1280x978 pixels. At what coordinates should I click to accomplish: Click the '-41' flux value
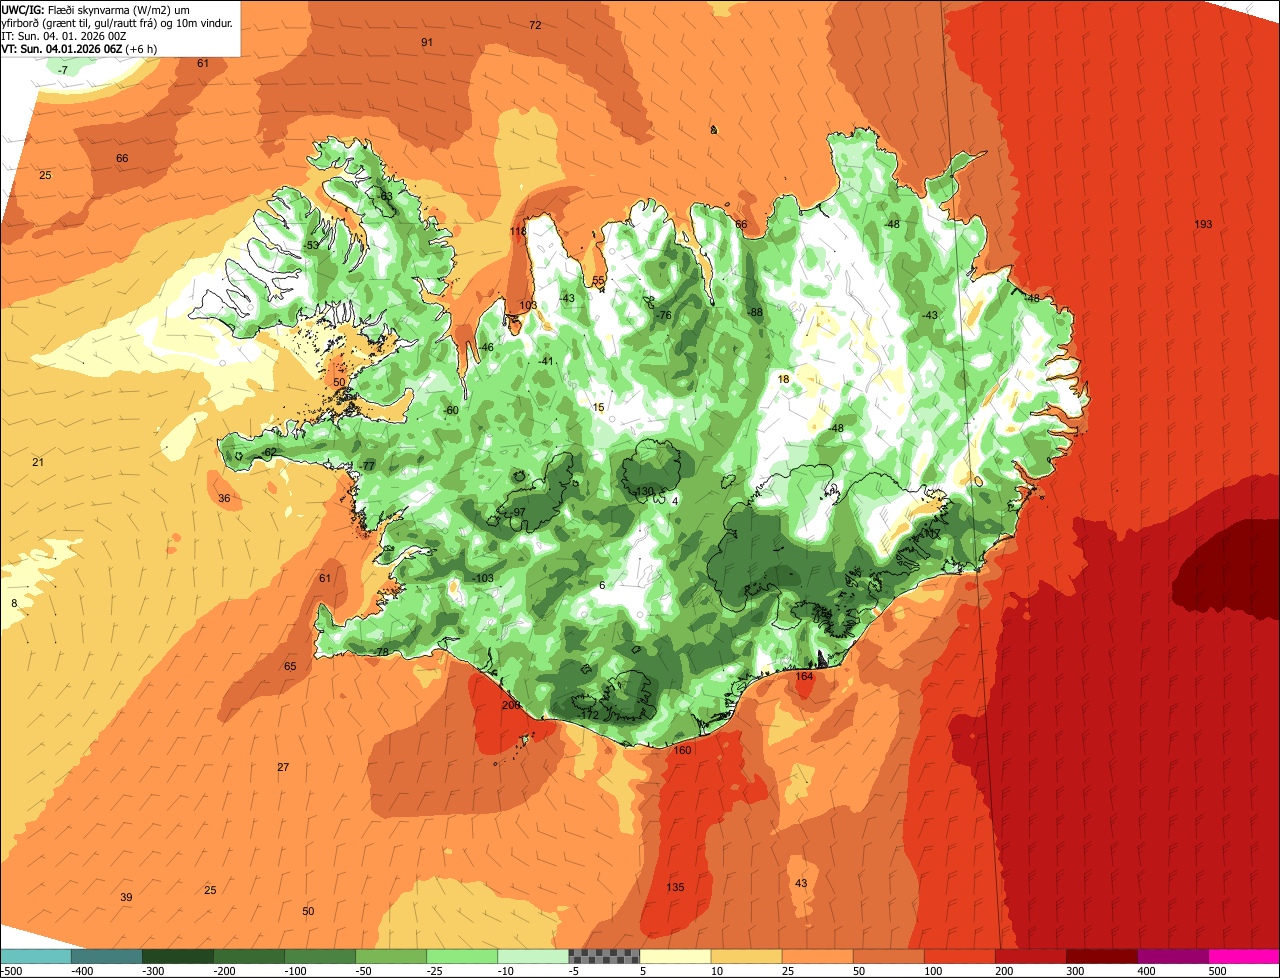(x=546, y=361)
